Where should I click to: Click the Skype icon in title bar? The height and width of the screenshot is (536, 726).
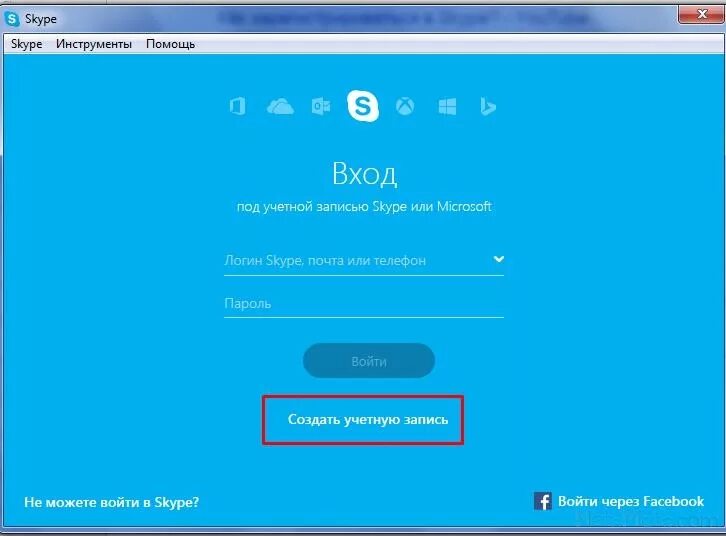pyautogui.click(x=12, y=19)
